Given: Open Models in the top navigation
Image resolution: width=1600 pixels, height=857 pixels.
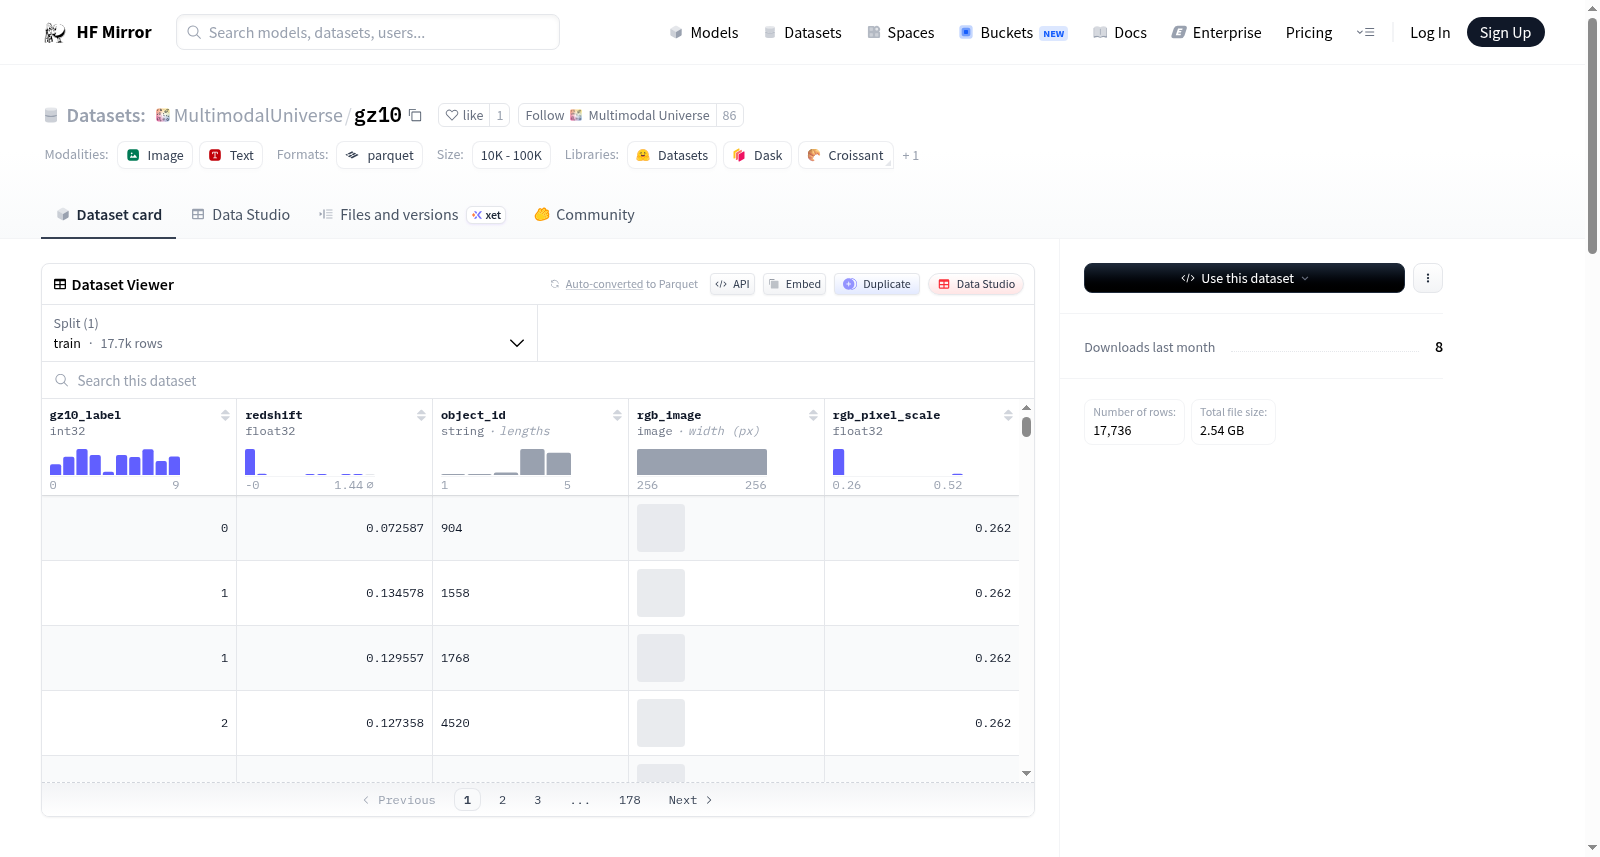Looking at the screenshot, I should [x=704, y=33].
